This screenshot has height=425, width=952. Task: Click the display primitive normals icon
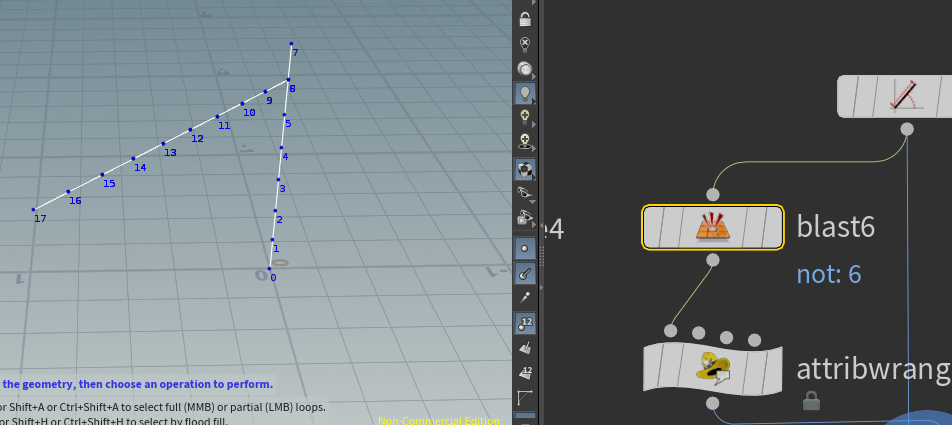525,348
